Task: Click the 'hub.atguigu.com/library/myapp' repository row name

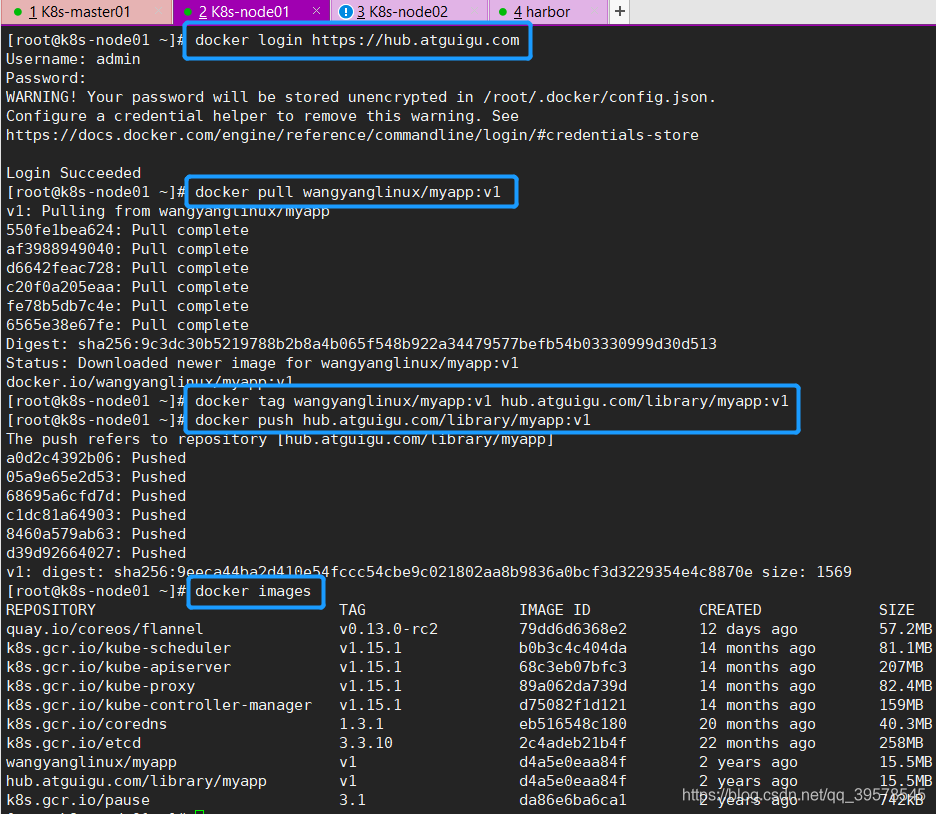Action: (x=136, y=781)
